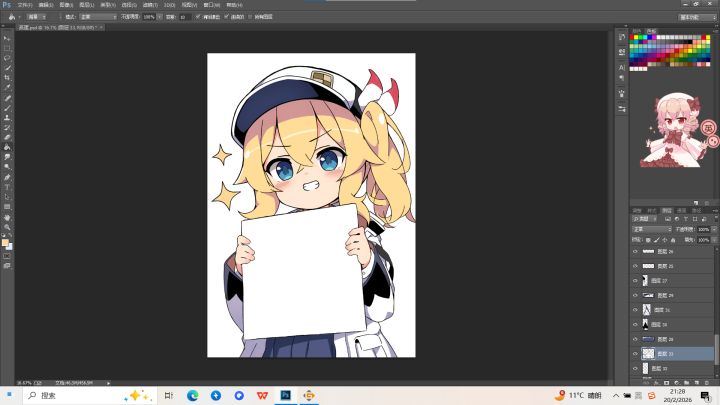This screenshot has width=720, height=405.
Task: Open Microsoft Edge from taskbar
Action: coord(192,395)
